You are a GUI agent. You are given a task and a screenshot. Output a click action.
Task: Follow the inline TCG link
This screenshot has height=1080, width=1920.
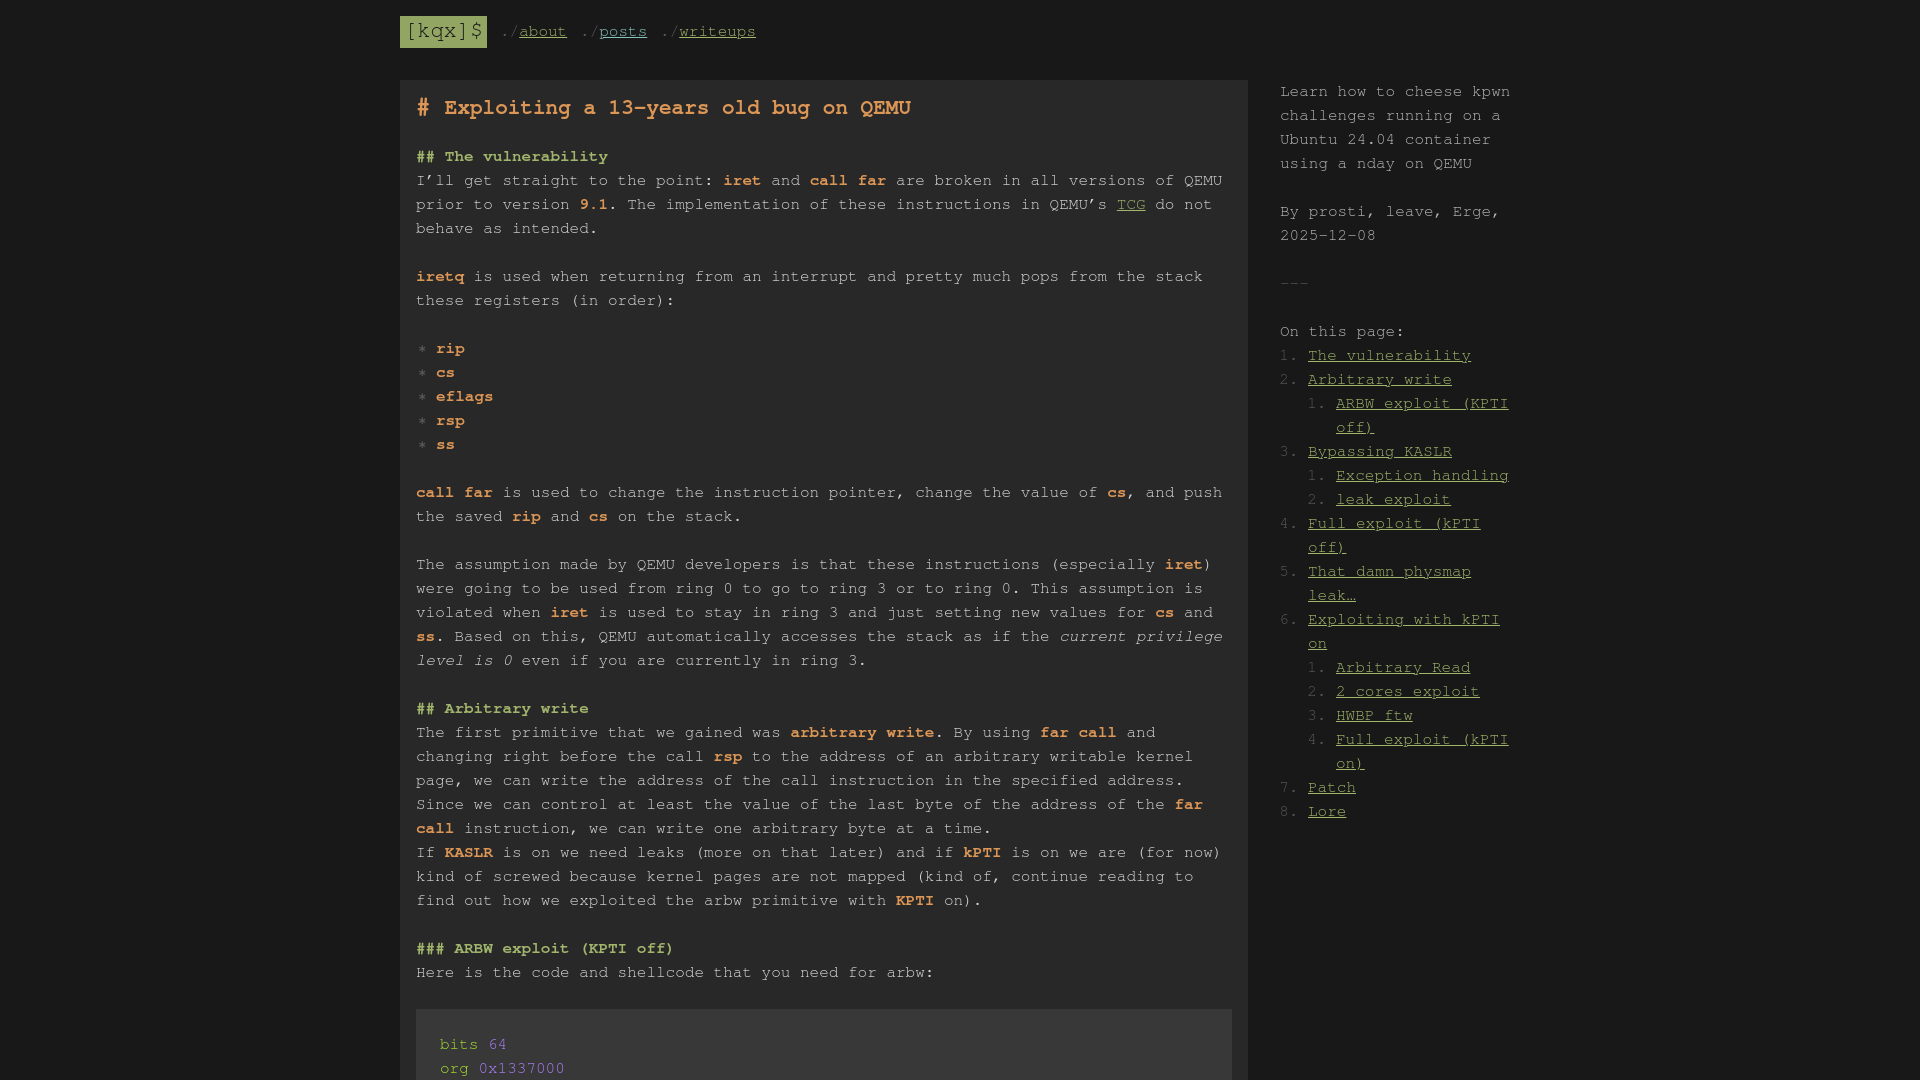coord(1130,204)
